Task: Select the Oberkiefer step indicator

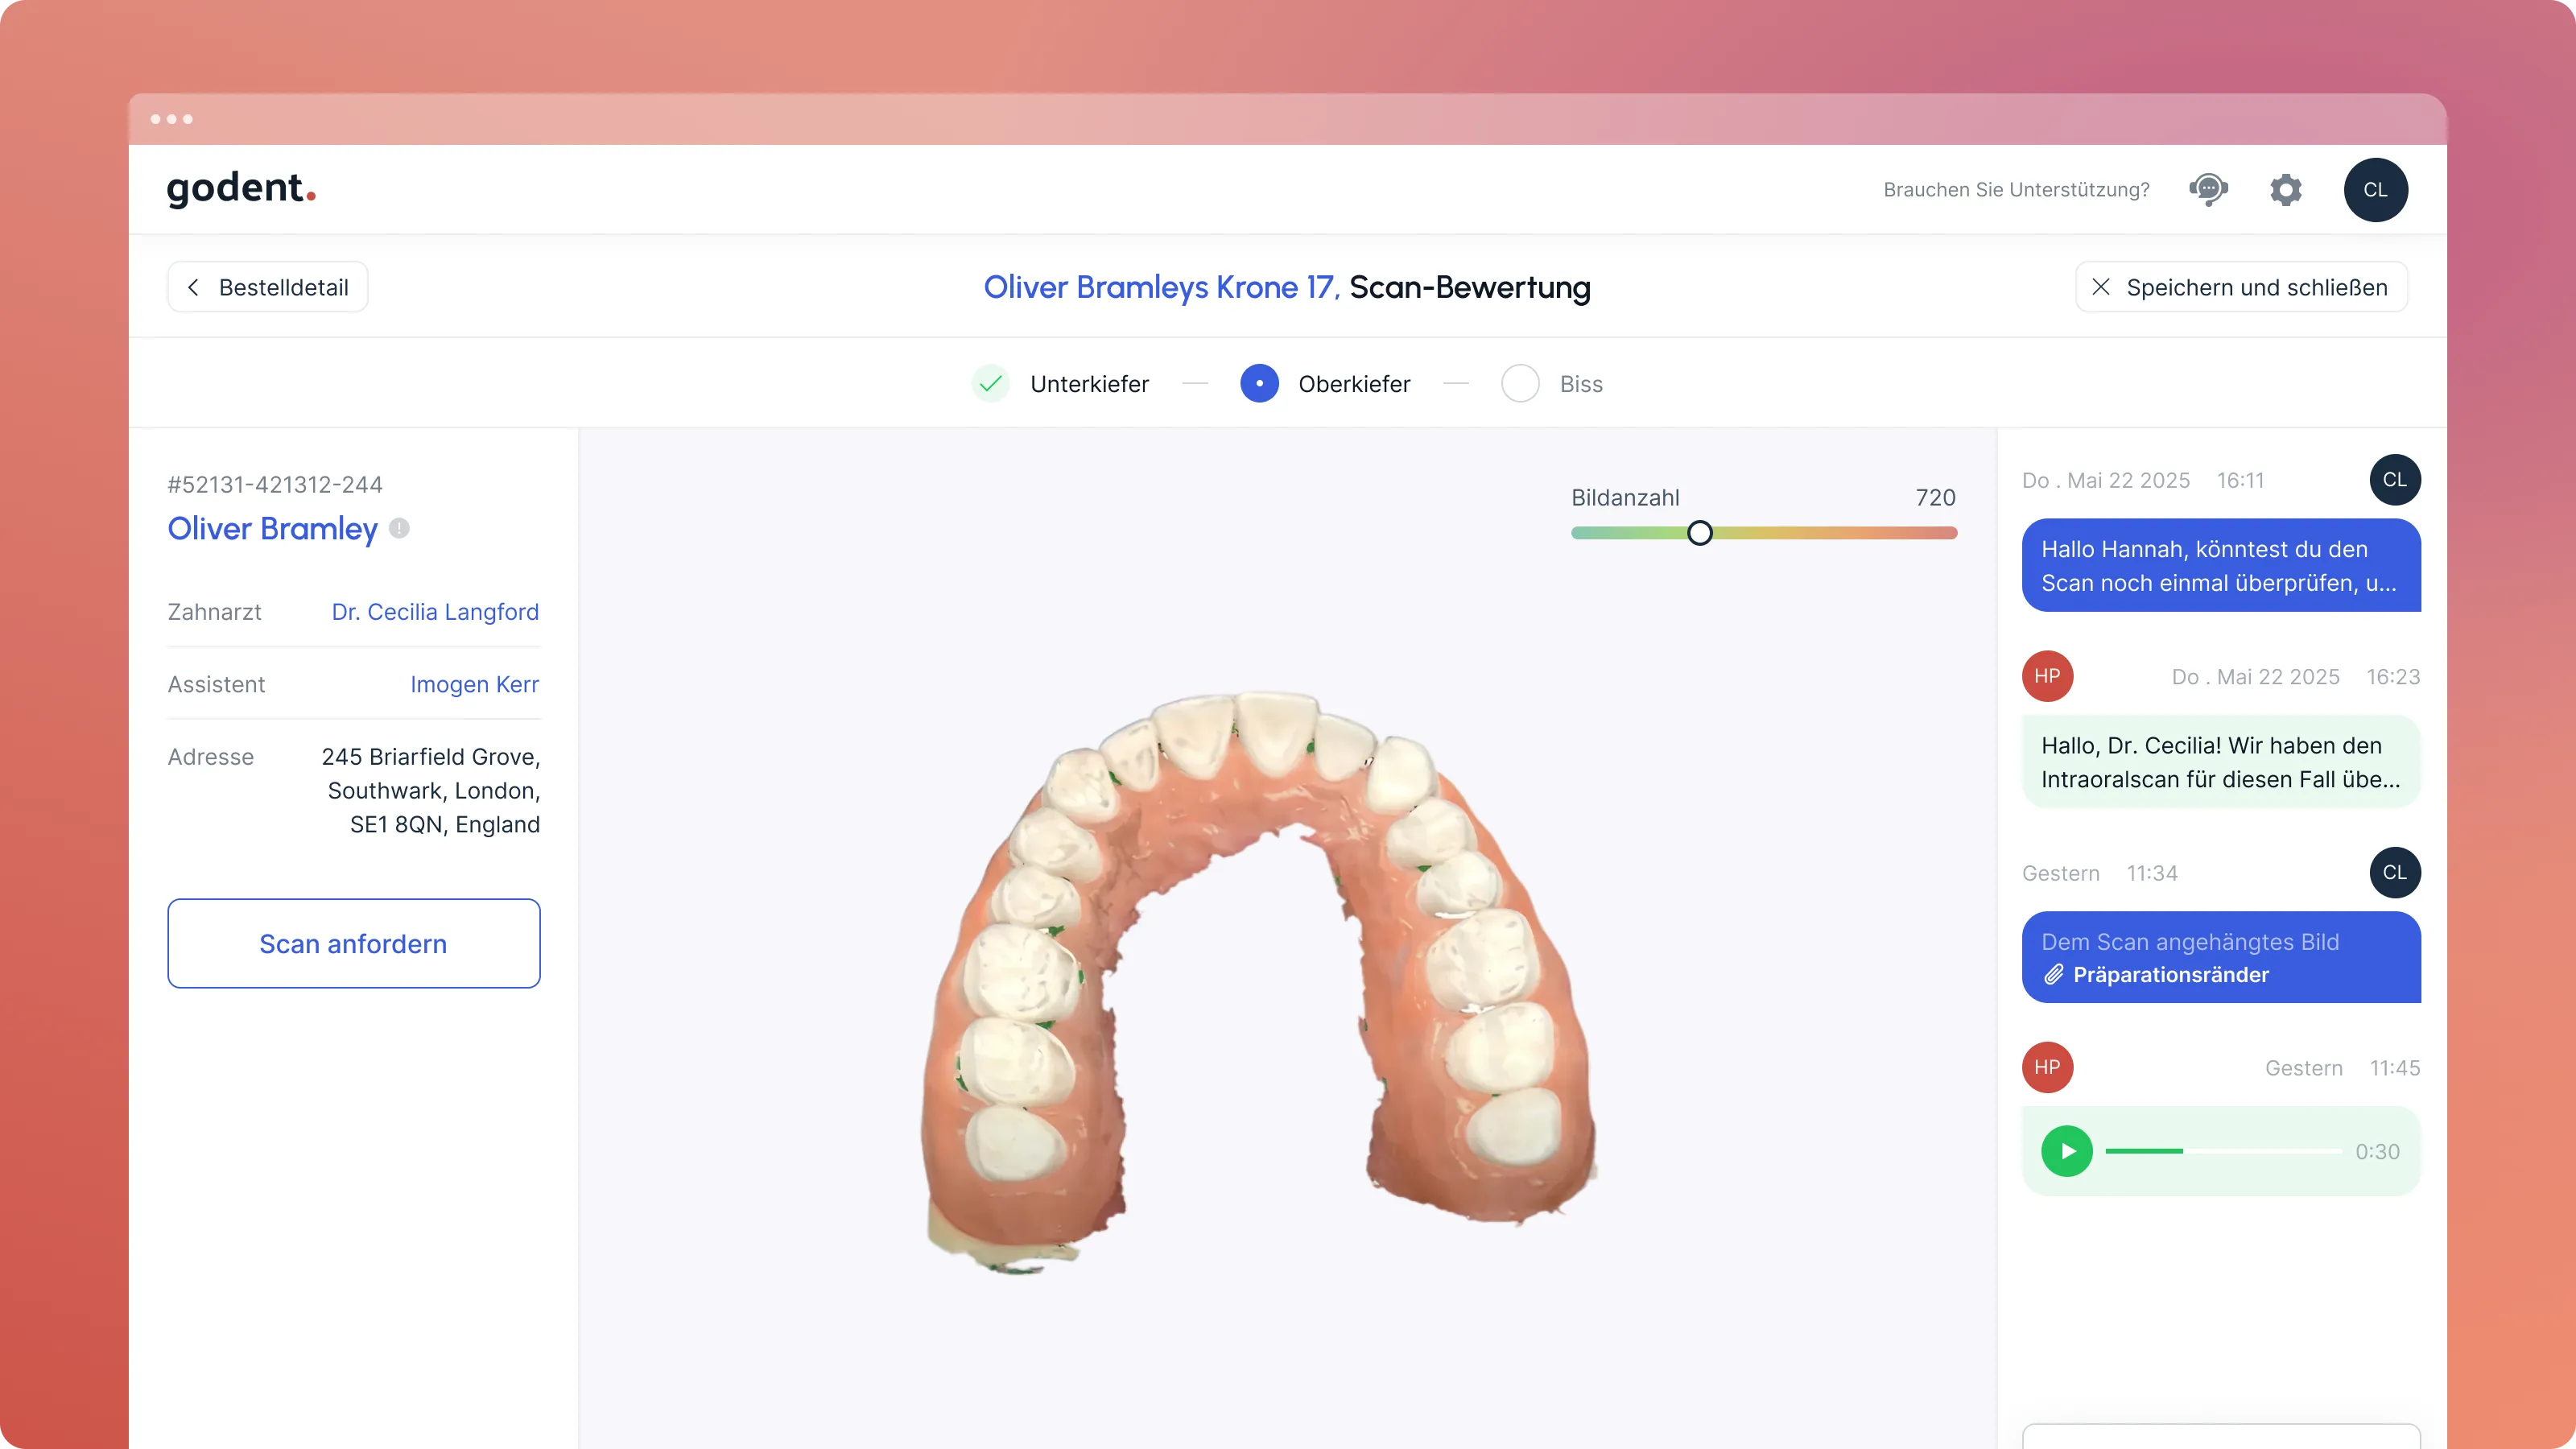Action: [x=1259, y=384]
